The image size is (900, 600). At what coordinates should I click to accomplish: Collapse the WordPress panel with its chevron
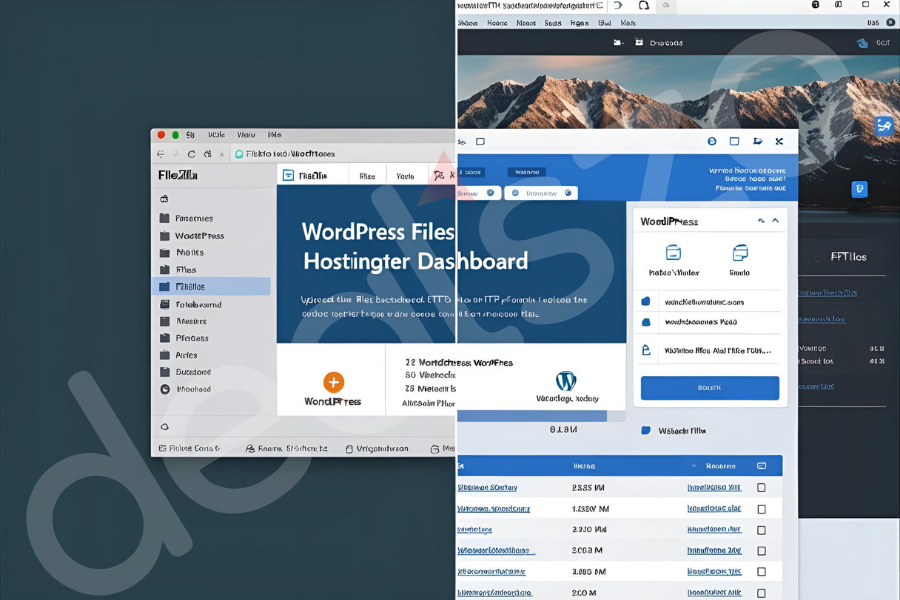pyautogui.click(x=775, y=220)
